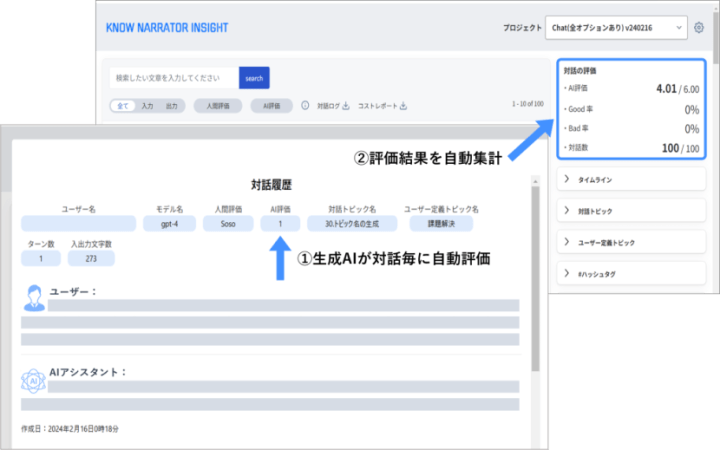Screen dimensions: 720x450
Task: Select the 出力 filter option
Action: click(x=171, y=105)
